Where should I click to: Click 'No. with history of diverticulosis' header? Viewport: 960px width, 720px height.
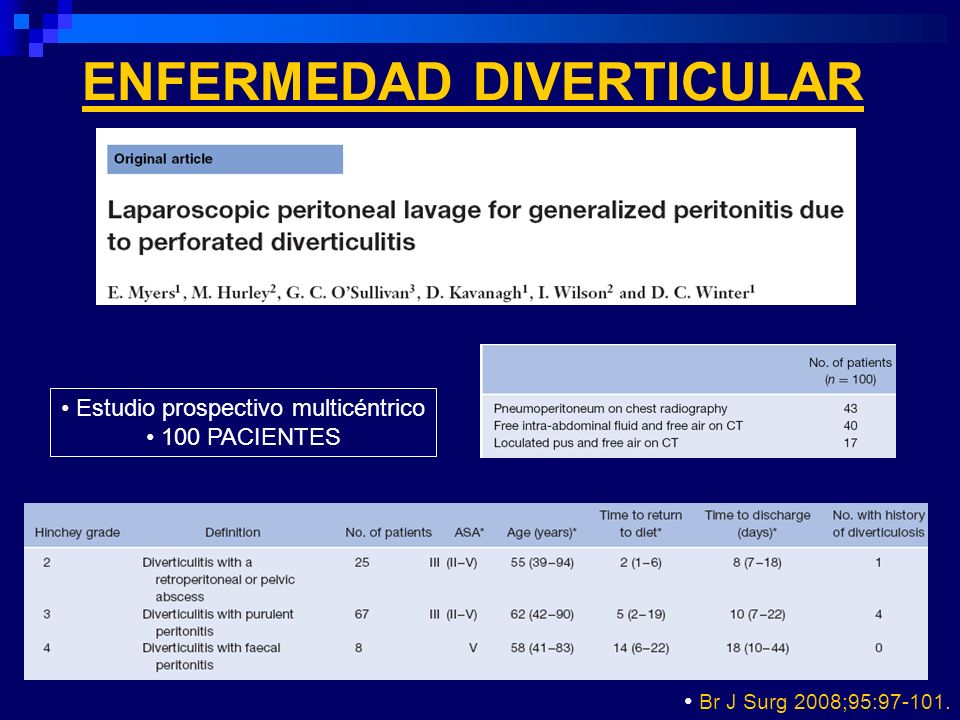879,524
